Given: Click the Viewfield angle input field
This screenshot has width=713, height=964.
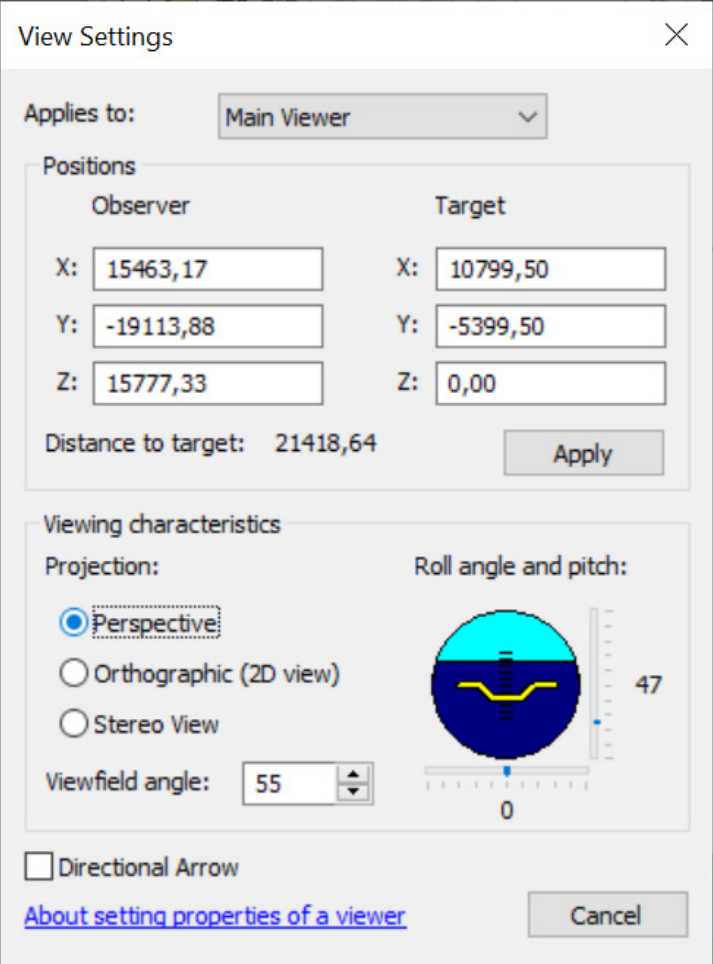Looking at the screenshot, I should coord(289,783).
